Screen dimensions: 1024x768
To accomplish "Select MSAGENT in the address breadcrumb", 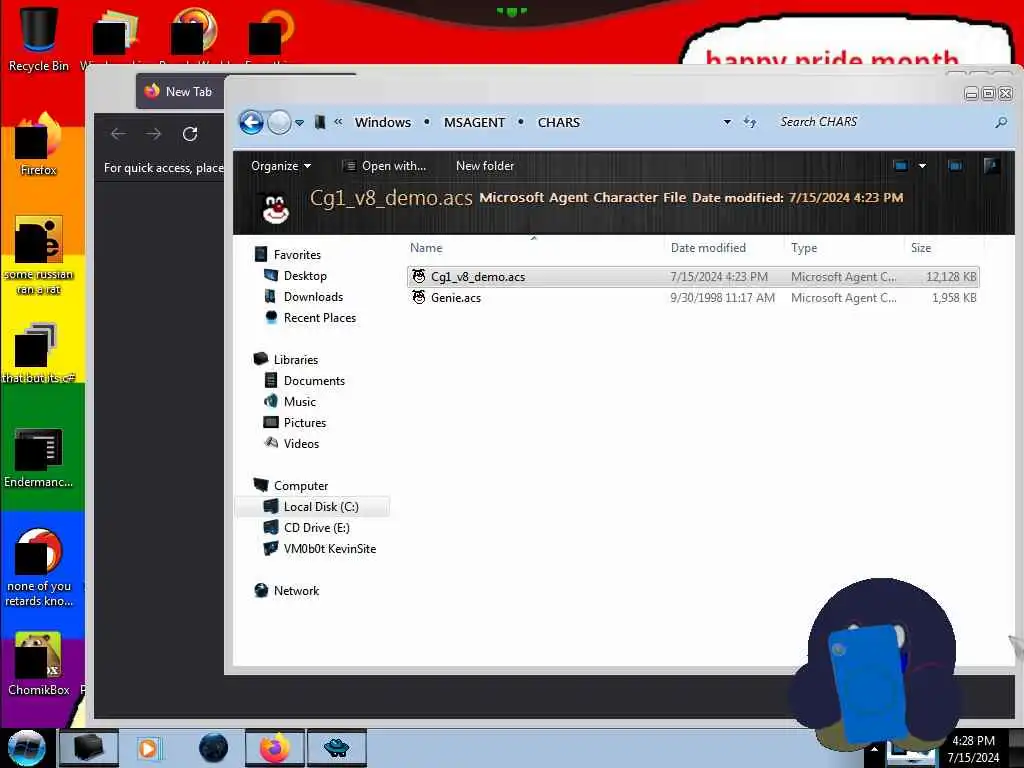I will pos(474,122).
